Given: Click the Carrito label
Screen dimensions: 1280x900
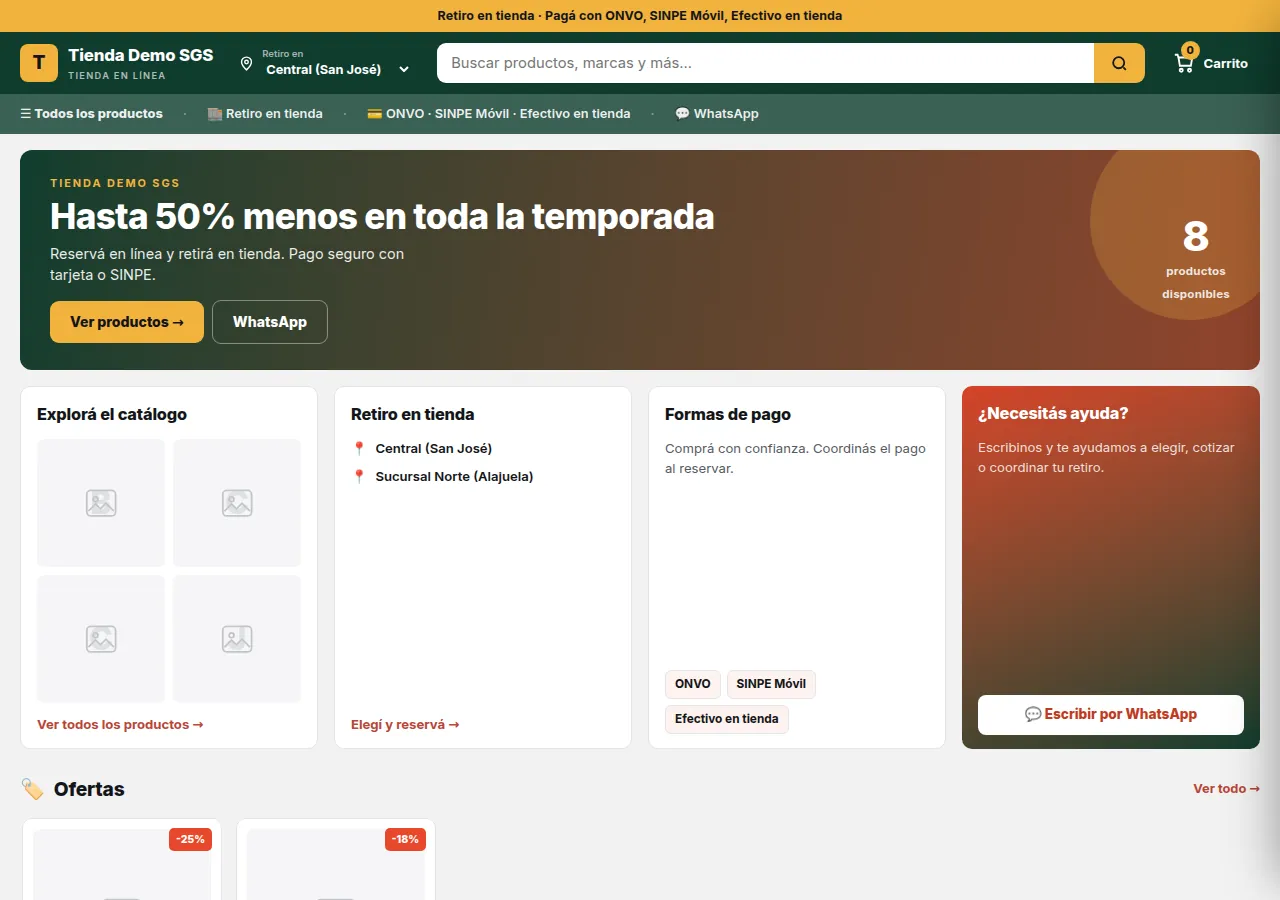Looking at the screenshot, I should point(1226,63).
